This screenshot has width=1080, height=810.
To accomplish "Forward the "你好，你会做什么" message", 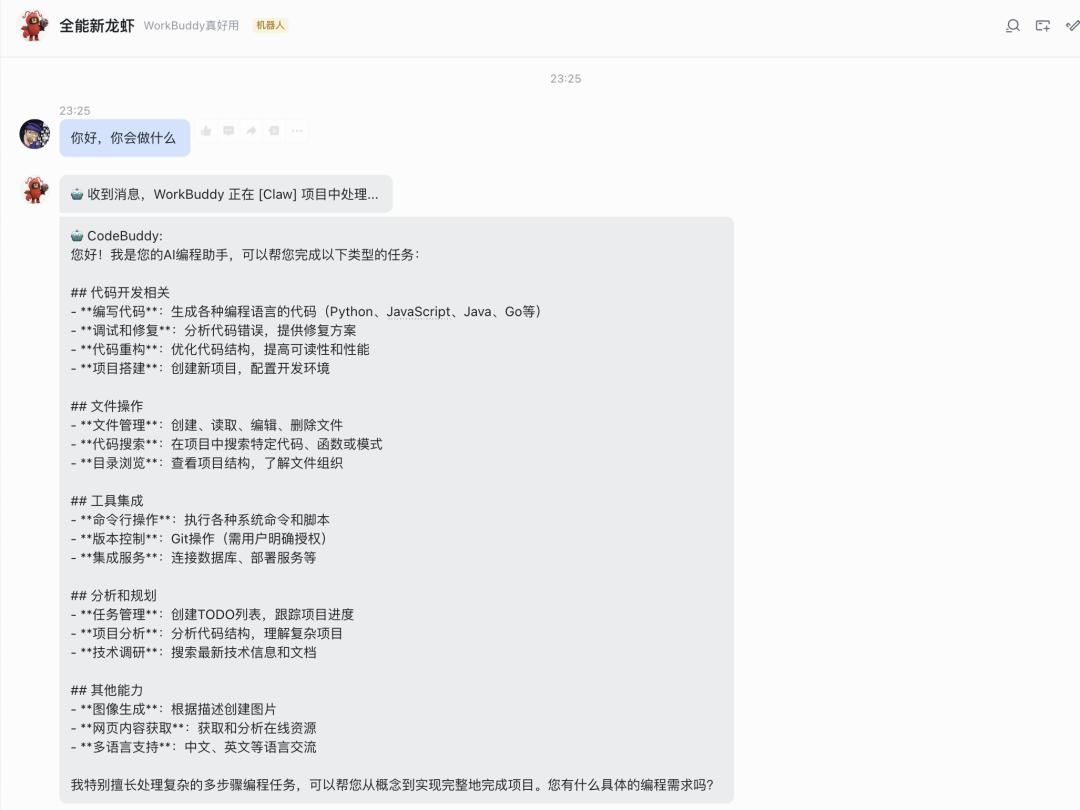I will point(251,130).
